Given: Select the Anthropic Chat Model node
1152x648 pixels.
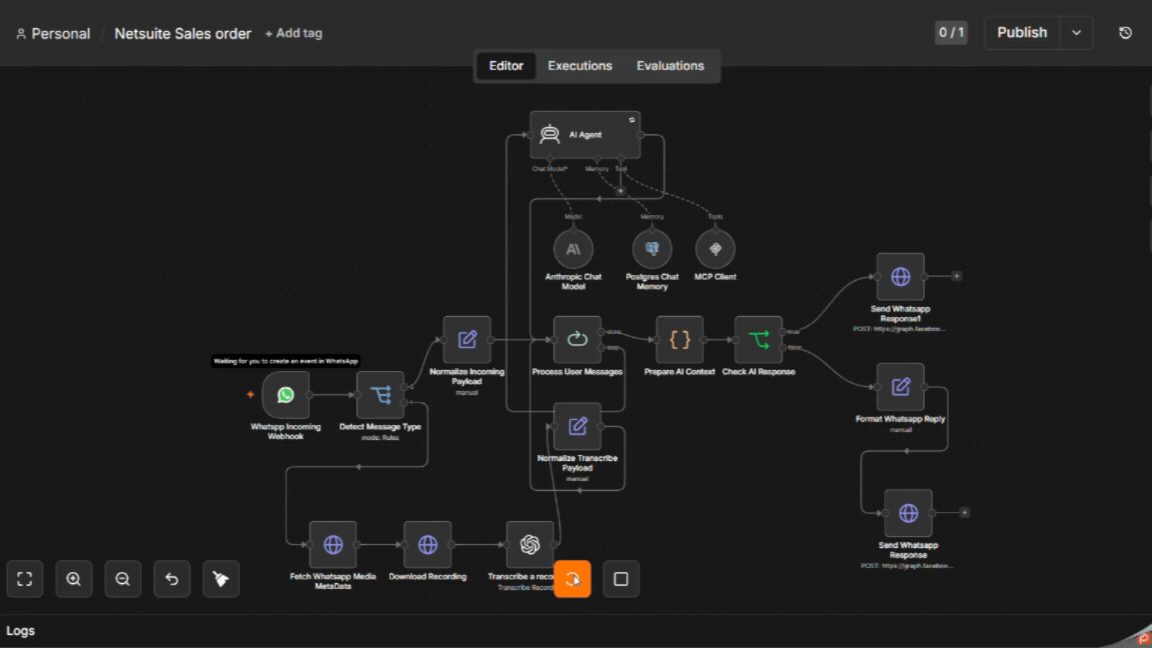Looking at the screenshot, I should pyautogui.click(x=573, y=249).
